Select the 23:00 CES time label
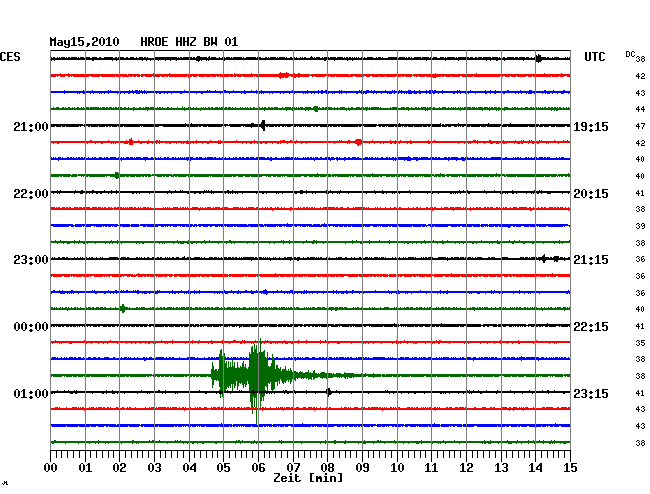This screenshot has width=650, height=494. (31, 260)
